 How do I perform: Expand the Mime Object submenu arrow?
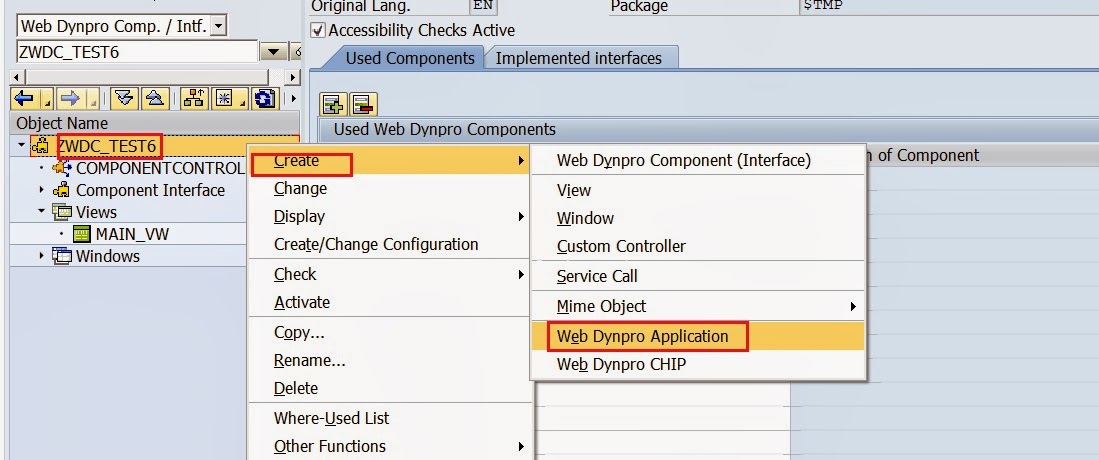853,306
